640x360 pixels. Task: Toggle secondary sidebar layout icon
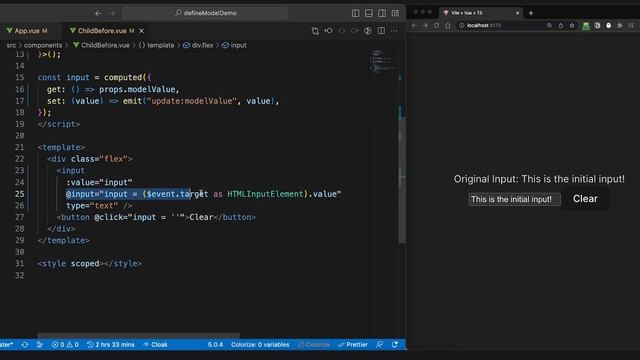coord(382,13)
